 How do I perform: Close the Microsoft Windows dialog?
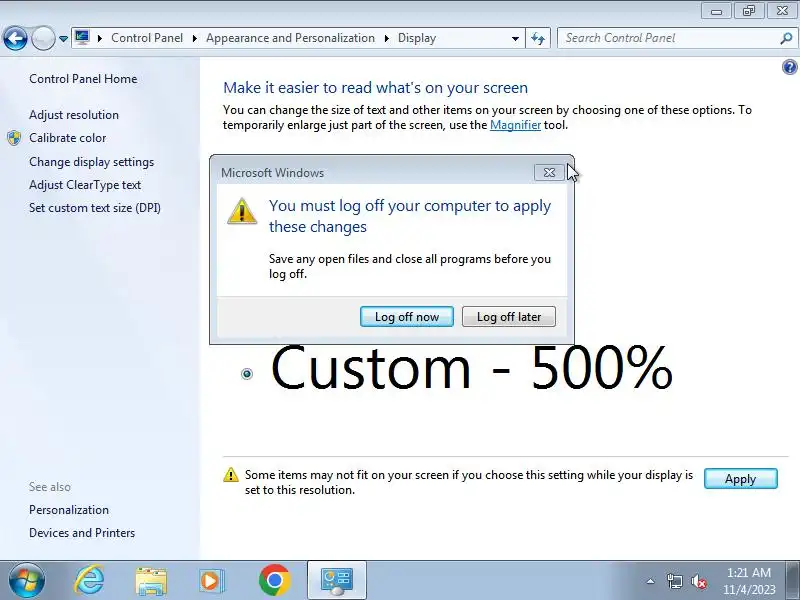point(549,173)
